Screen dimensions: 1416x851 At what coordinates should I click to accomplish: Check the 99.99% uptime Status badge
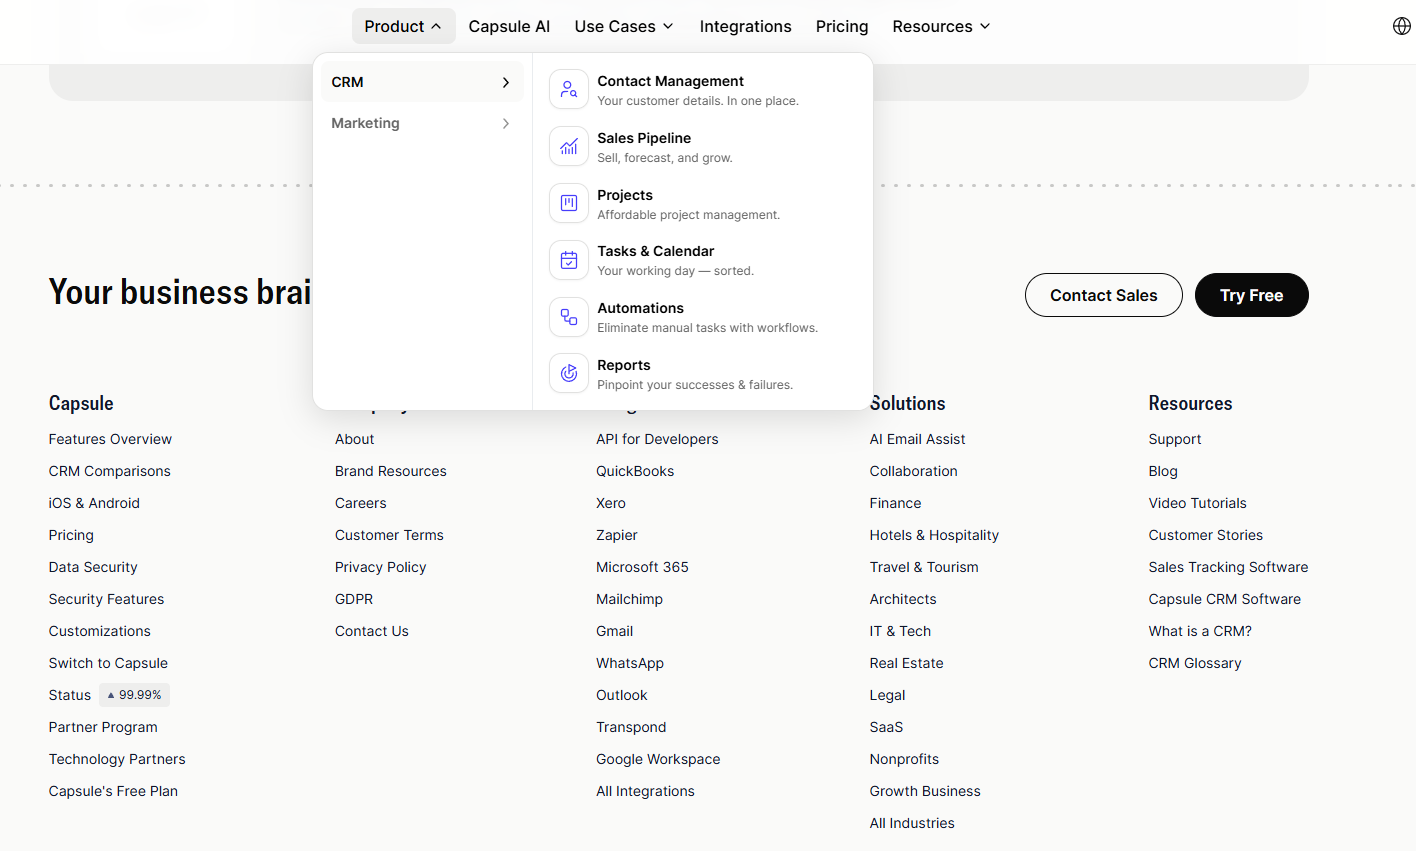(134, 694)
